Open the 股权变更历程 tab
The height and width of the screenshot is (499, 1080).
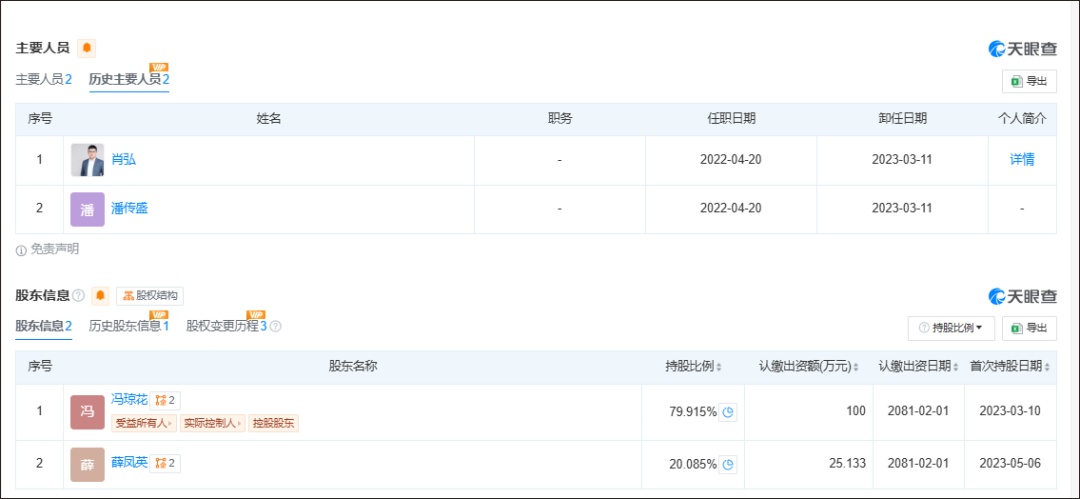(x=226, y=326)
